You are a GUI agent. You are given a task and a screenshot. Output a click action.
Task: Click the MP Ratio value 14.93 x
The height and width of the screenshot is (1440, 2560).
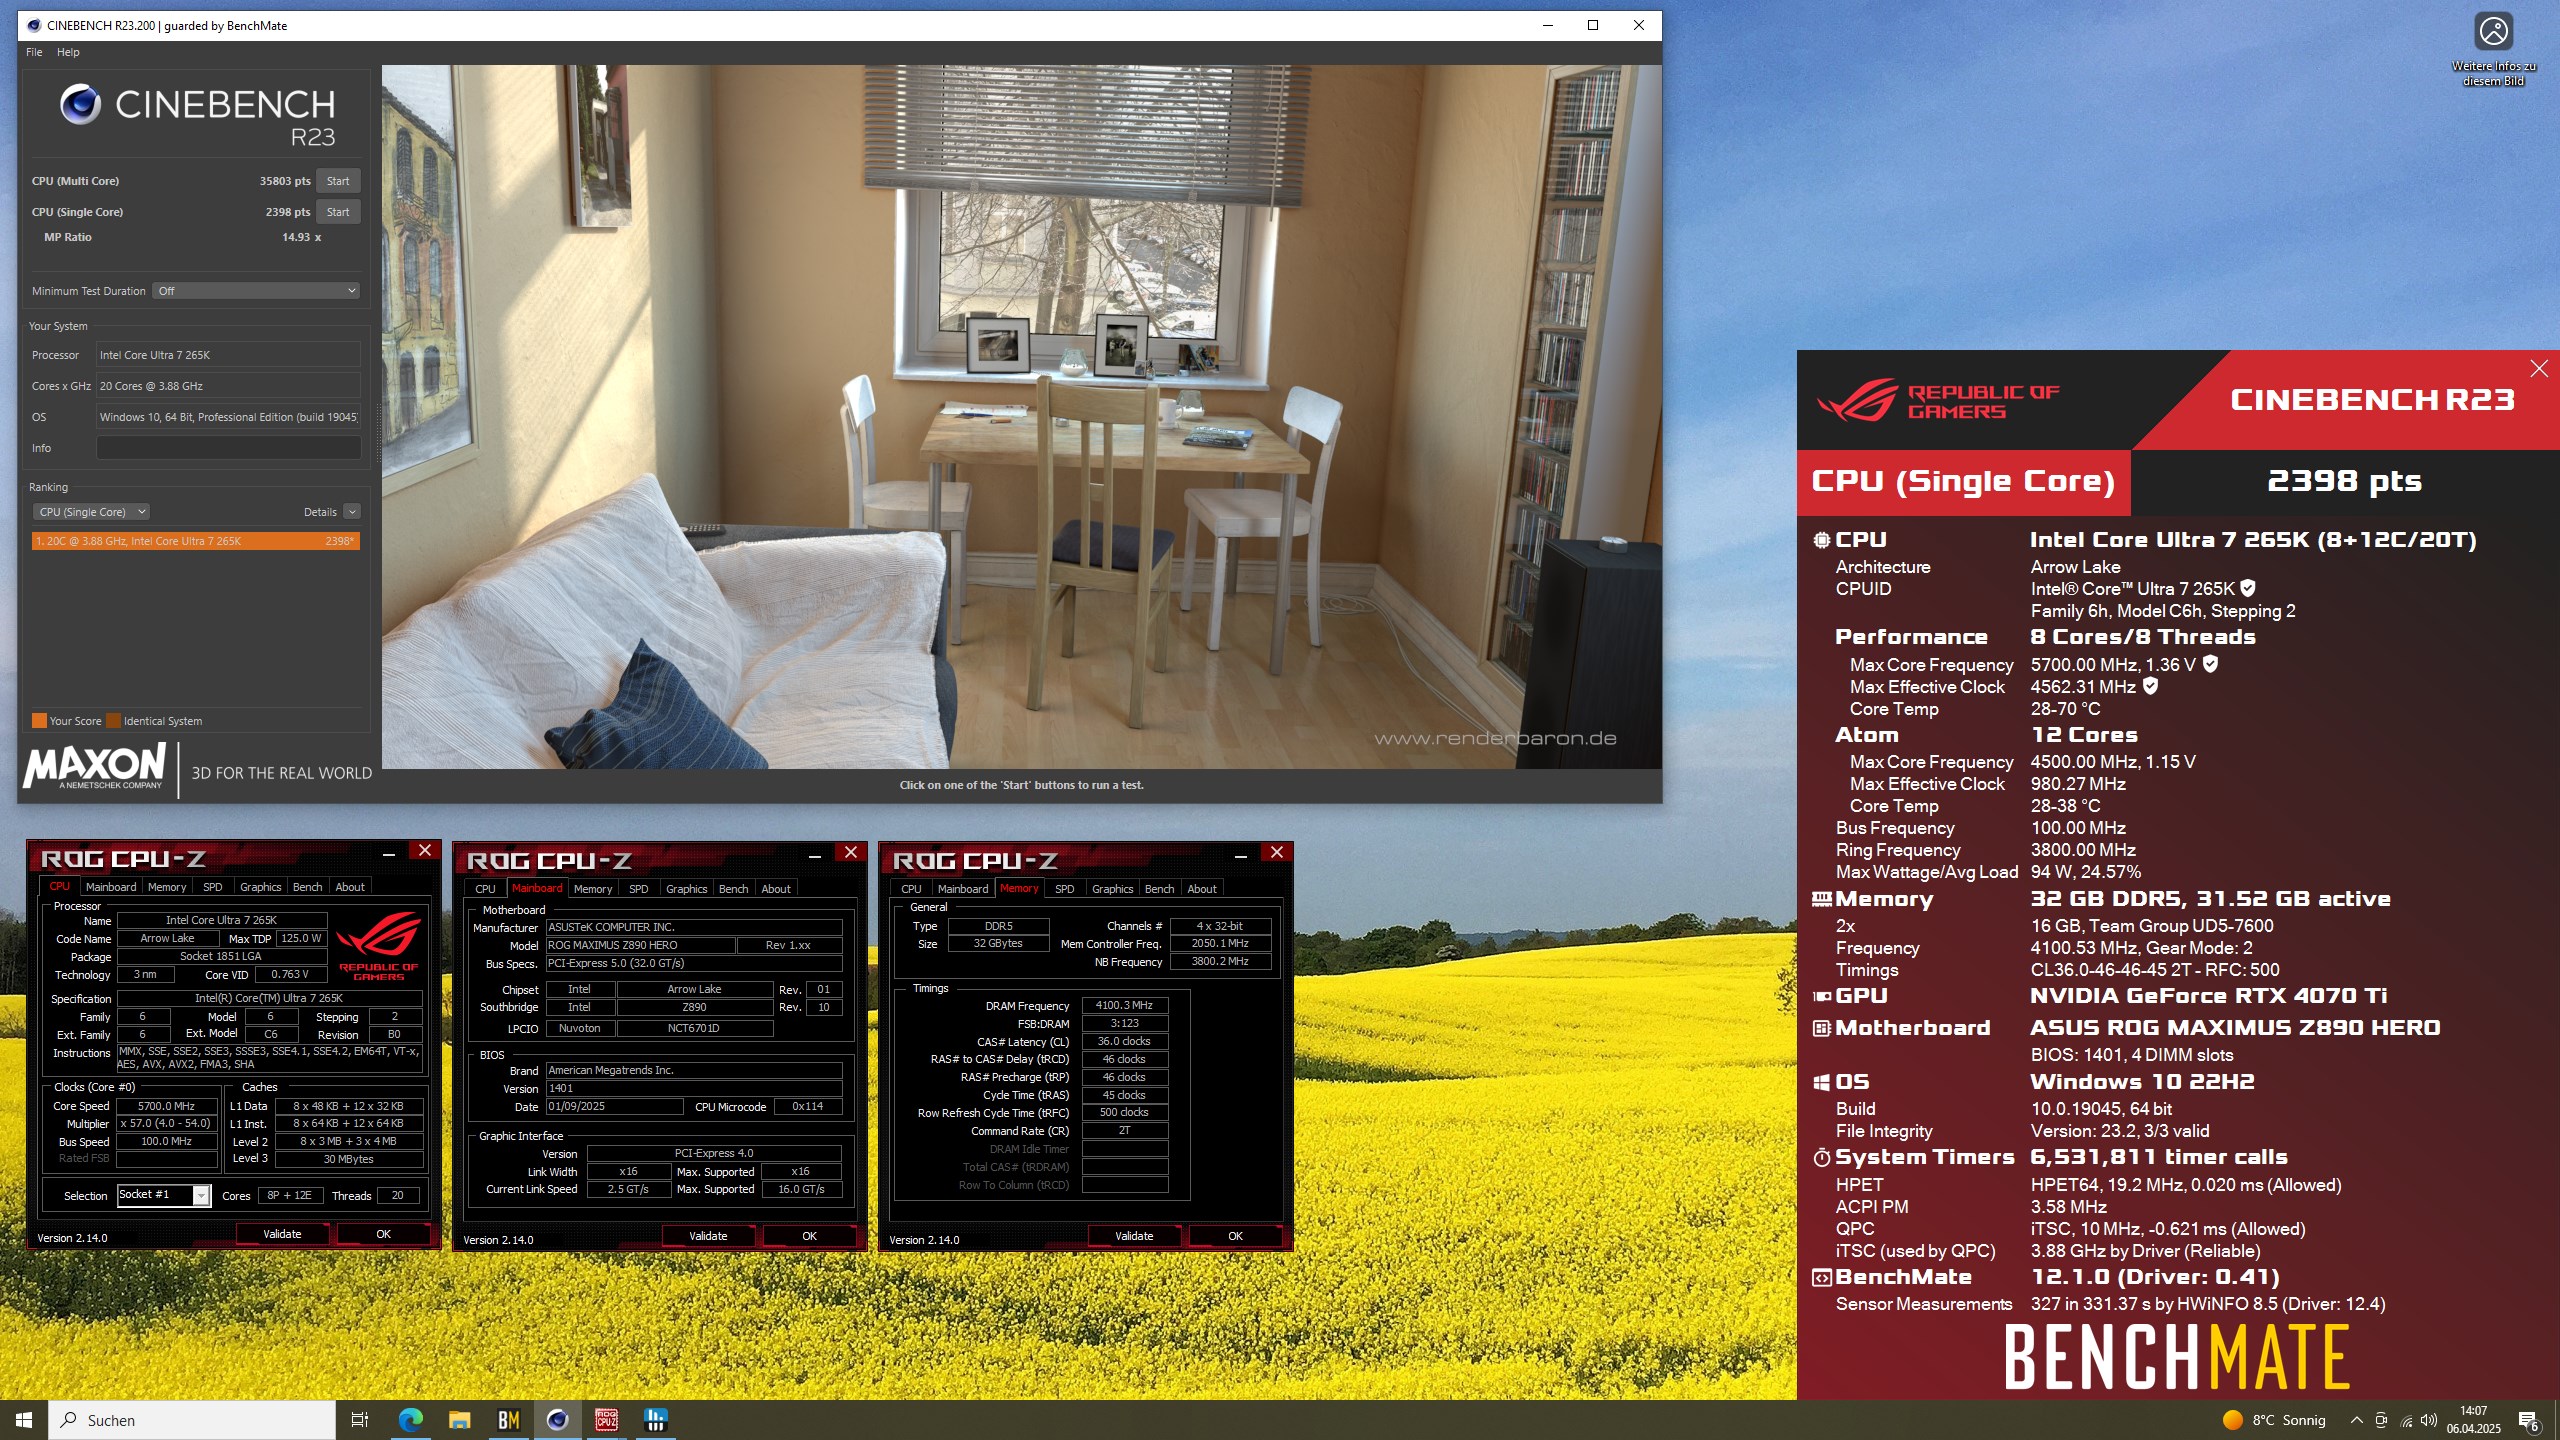point(301,237)
